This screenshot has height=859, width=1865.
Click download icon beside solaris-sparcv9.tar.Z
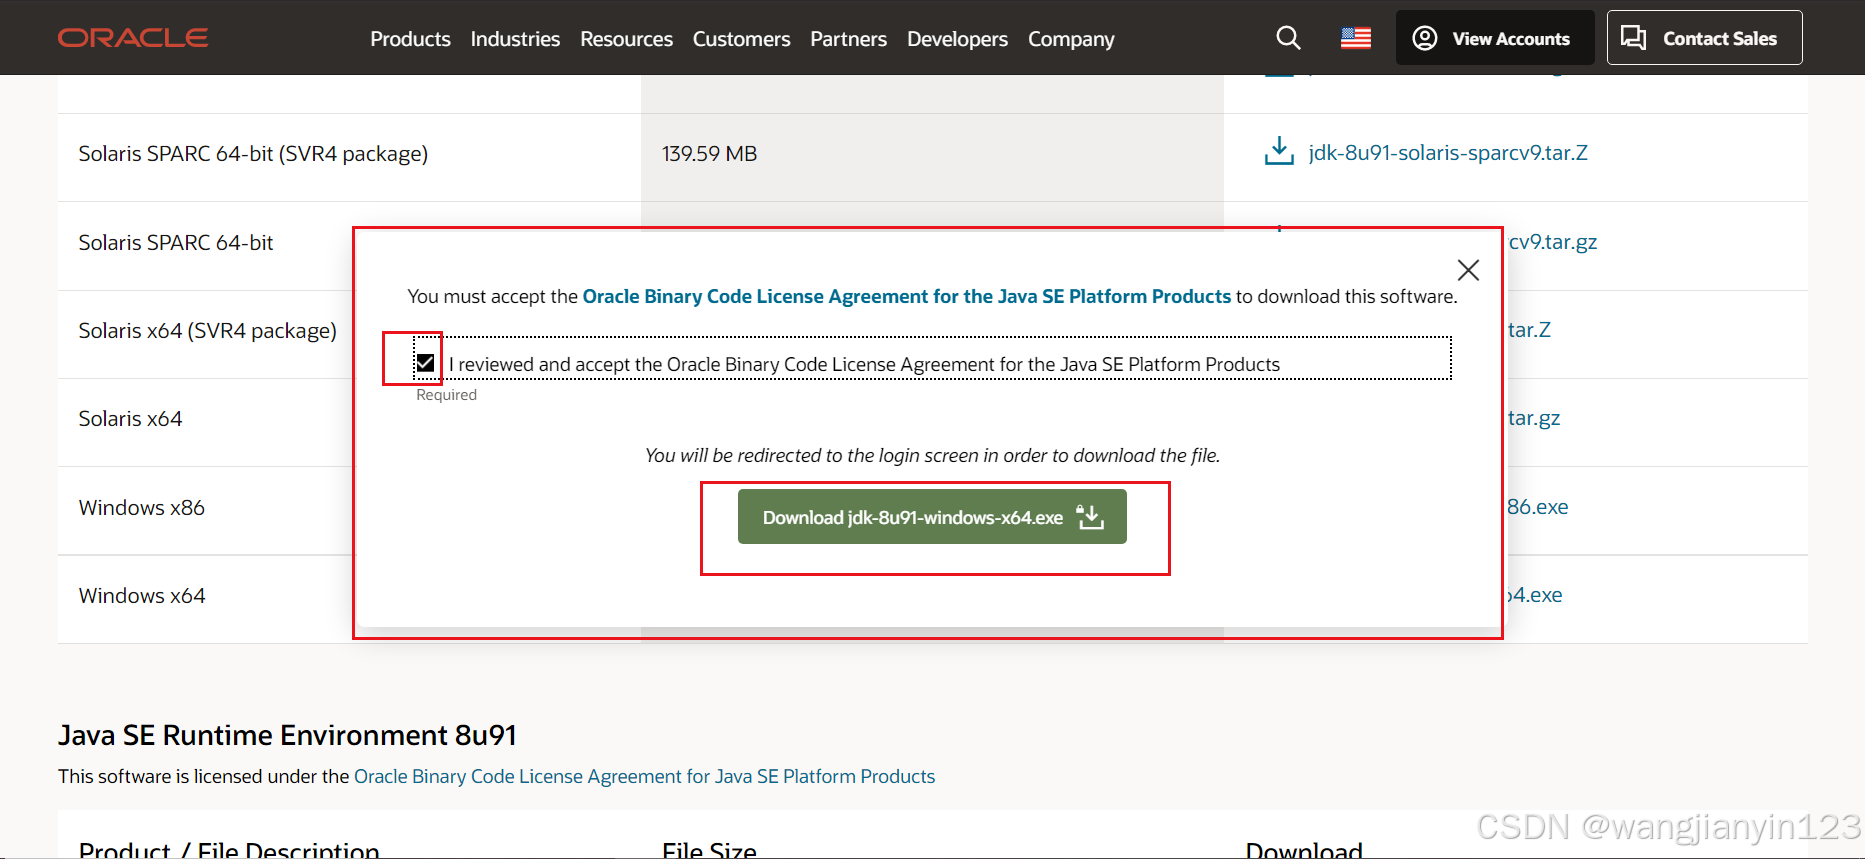pyautogui.click(x=1279, y=152)
